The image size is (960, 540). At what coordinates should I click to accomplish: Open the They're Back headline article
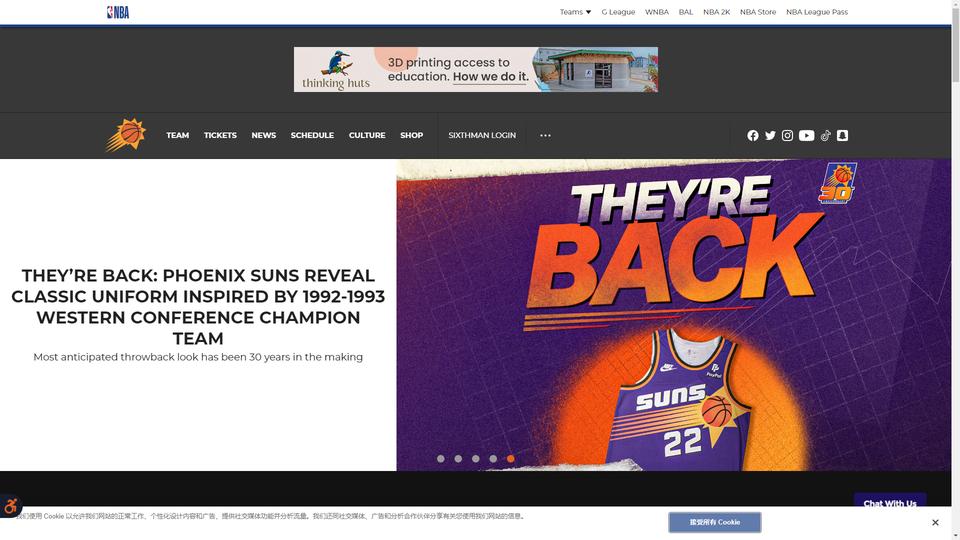[x=198, y=307]
